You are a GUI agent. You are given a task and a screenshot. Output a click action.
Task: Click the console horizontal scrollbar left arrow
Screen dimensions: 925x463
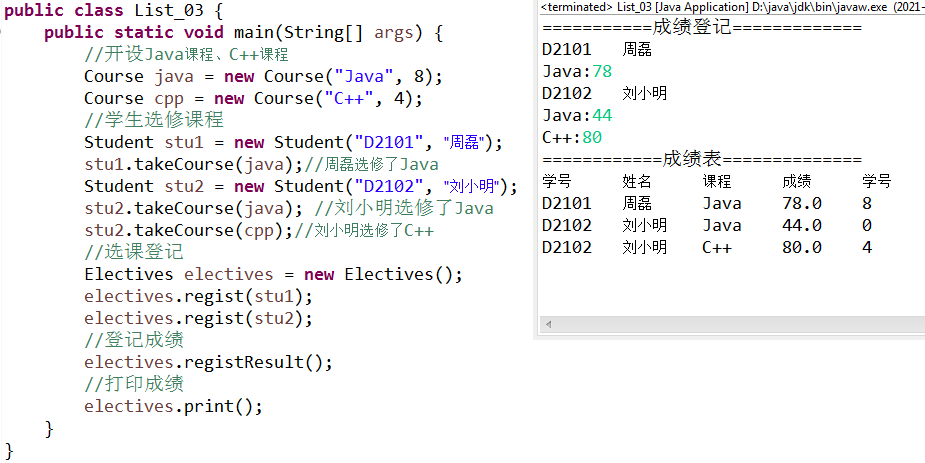coord(549,324)
